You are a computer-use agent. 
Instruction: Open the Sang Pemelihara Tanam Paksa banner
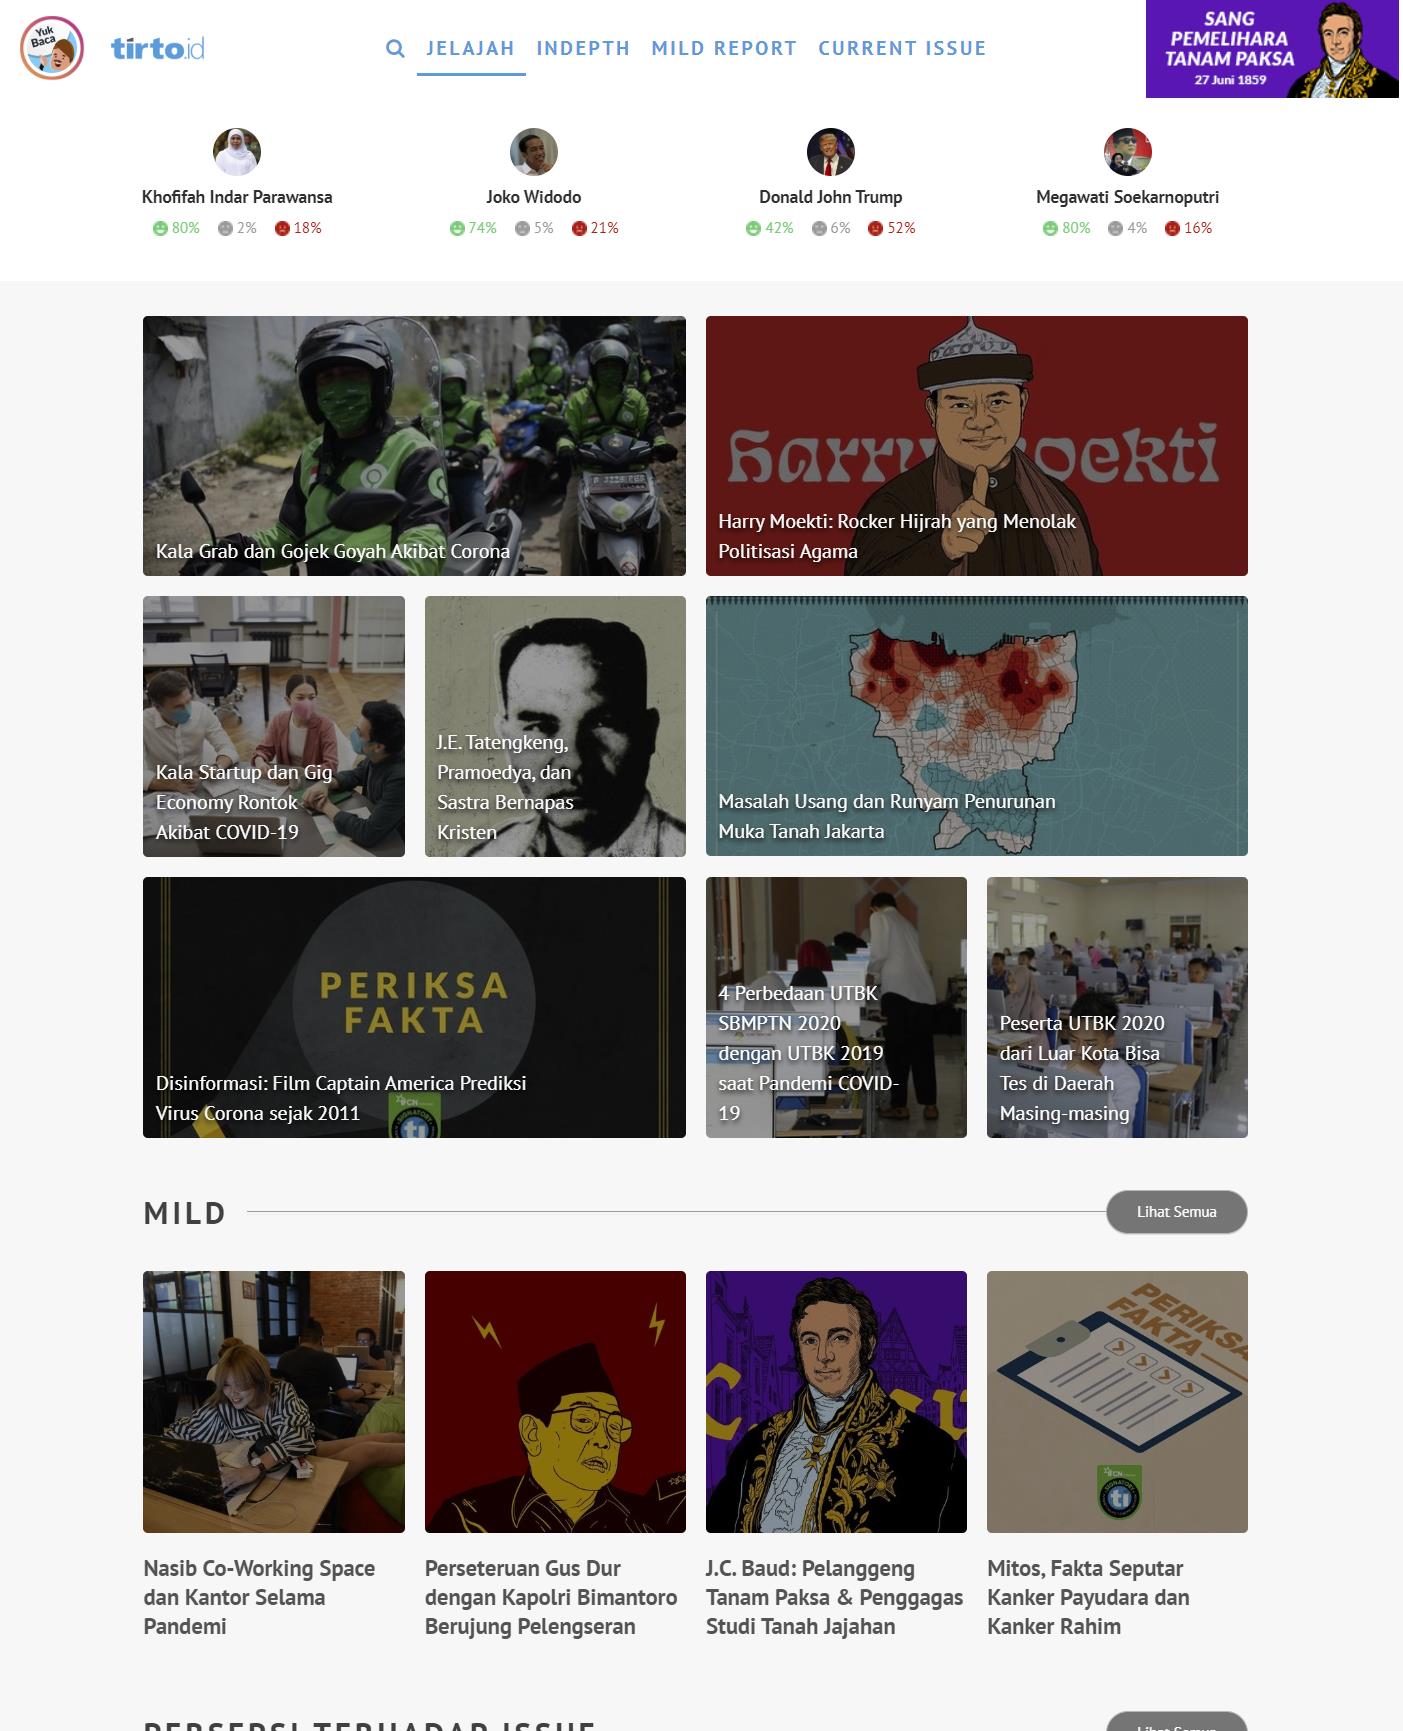point(1272,49)
